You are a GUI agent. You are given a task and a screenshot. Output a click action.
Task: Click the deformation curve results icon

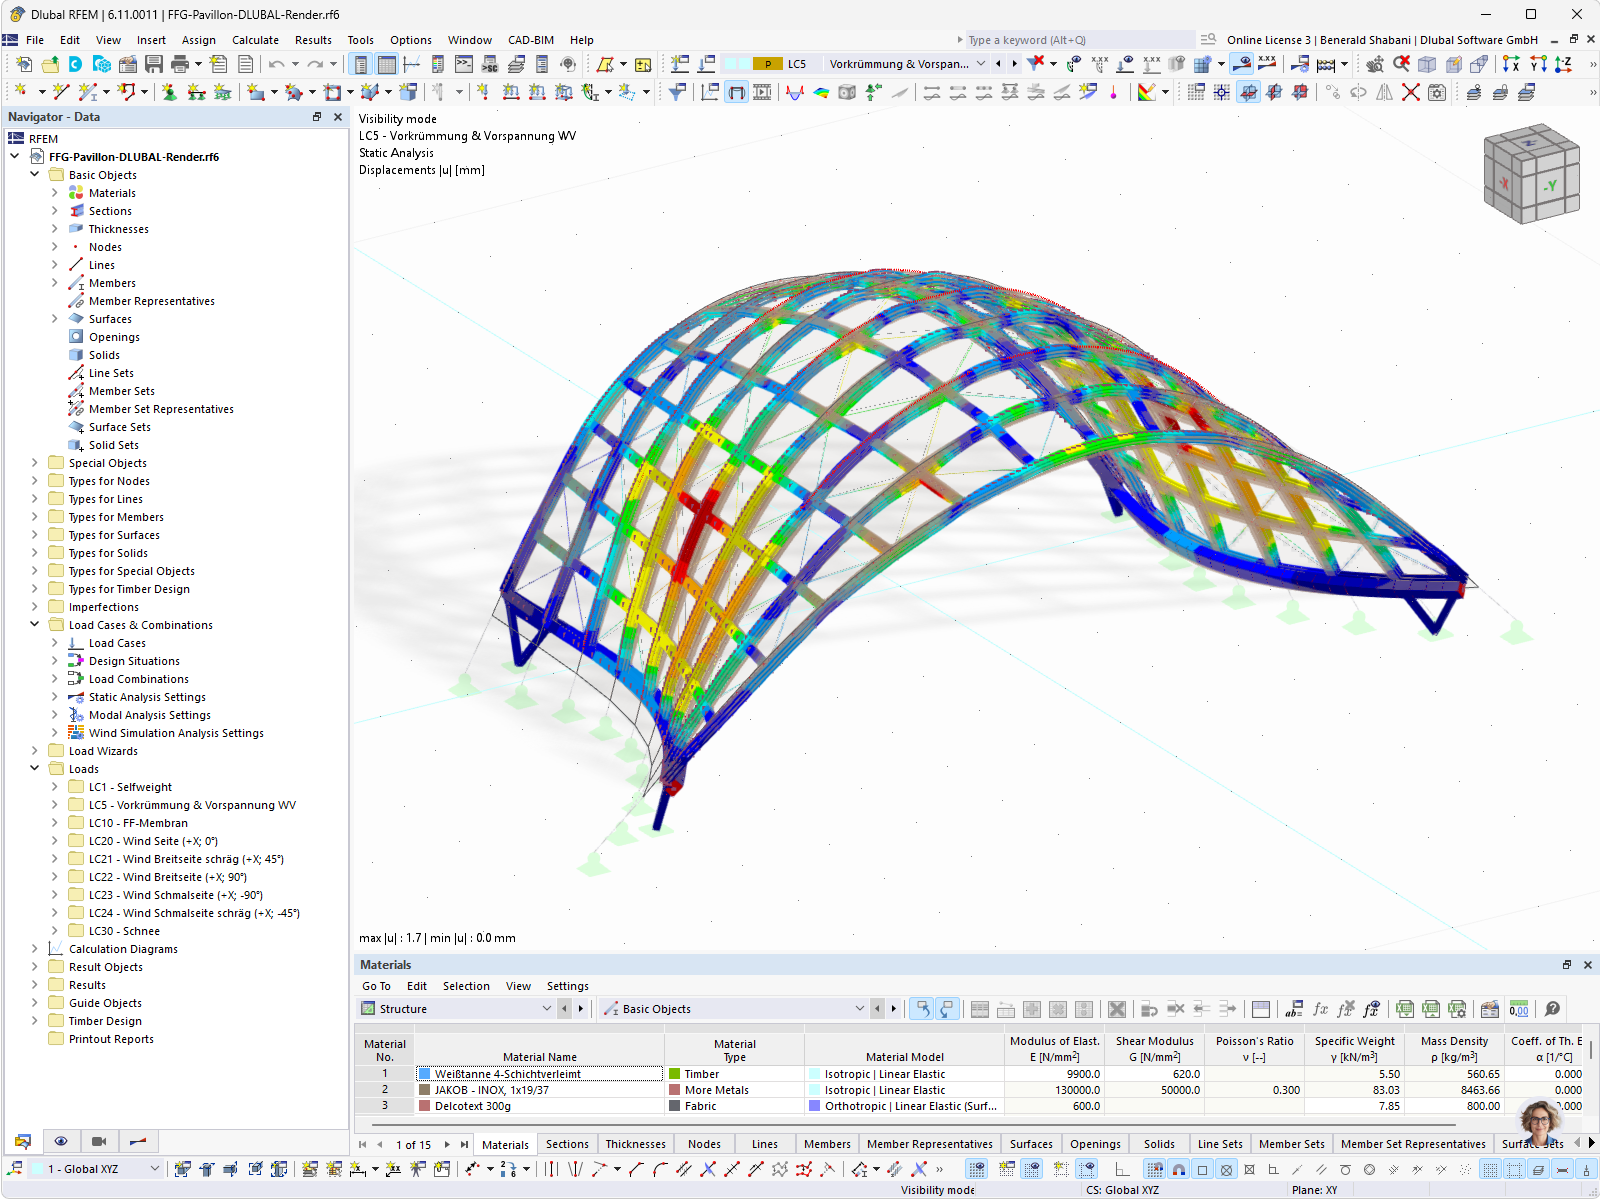(795, 92)
